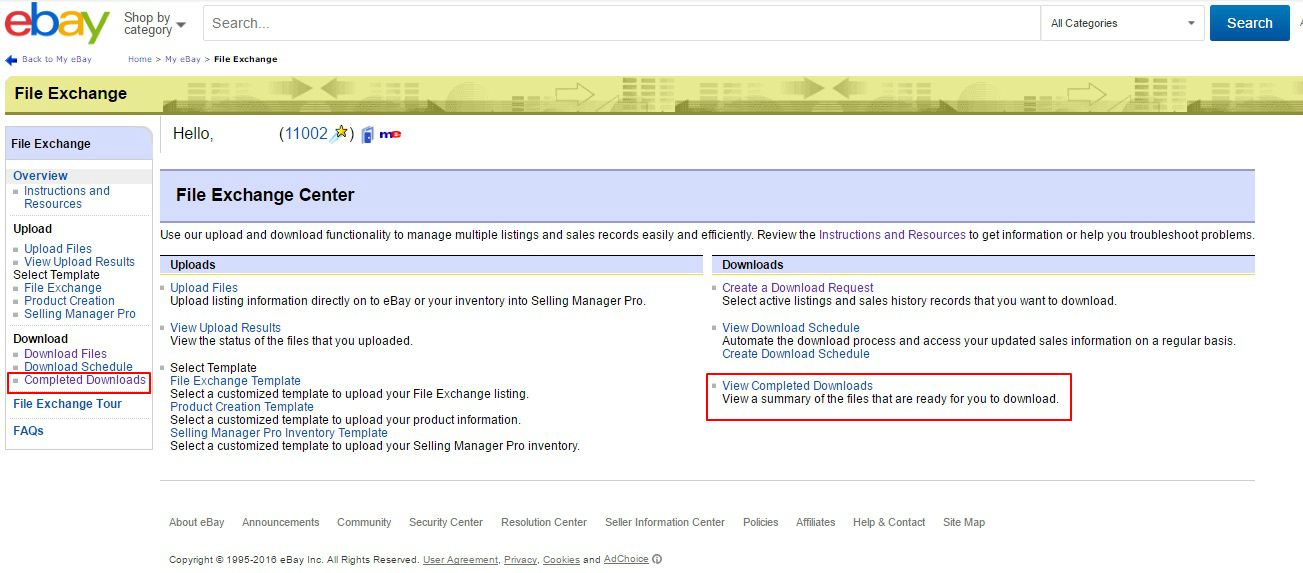The height and width of the screenshot is (573, 1303).
Task: Click the feedback star icon beside 11002
Action: tap(340, 133)
